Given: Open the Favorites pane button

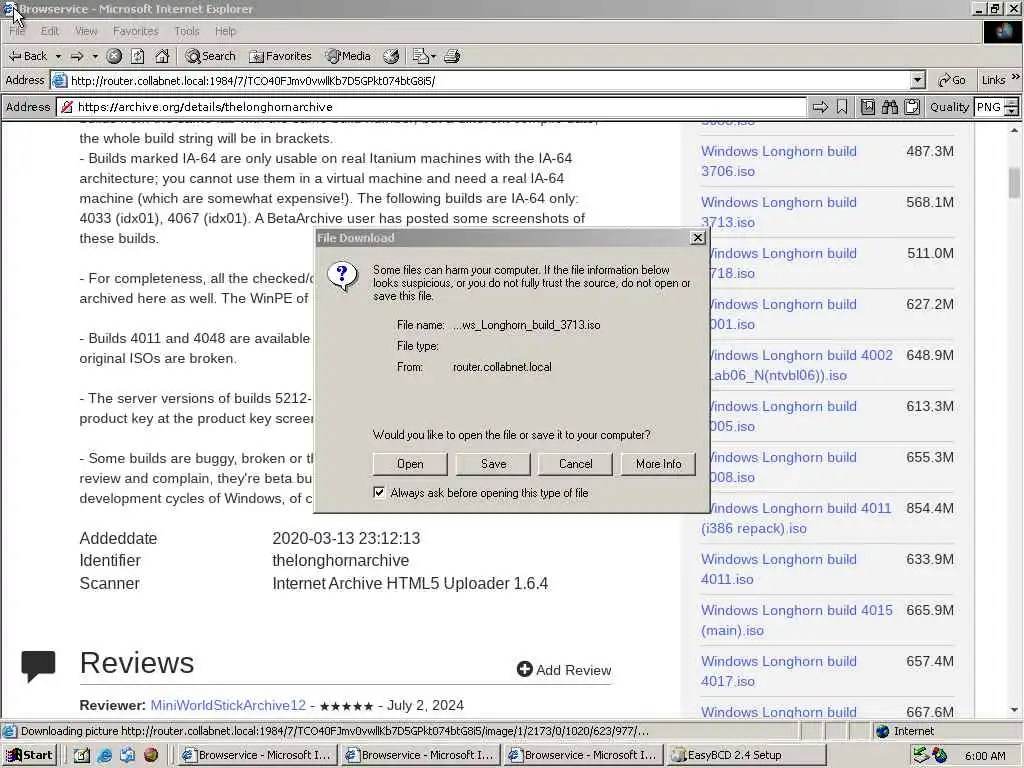Looking at the screenshot, I should [x=280, y=56].
